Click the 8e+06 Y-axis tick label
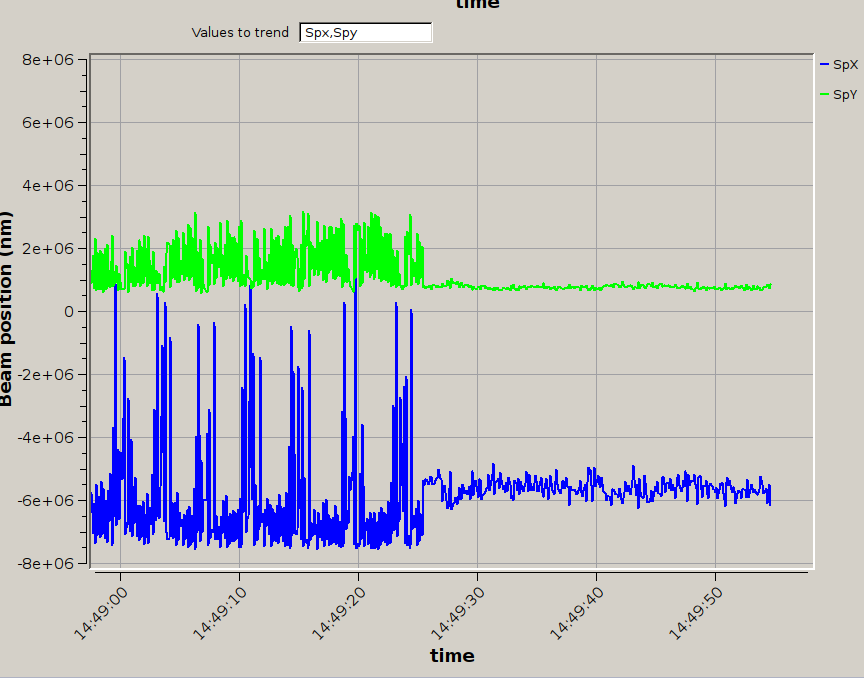The height and width of the screenshot is (678, 864). (48, 60)
